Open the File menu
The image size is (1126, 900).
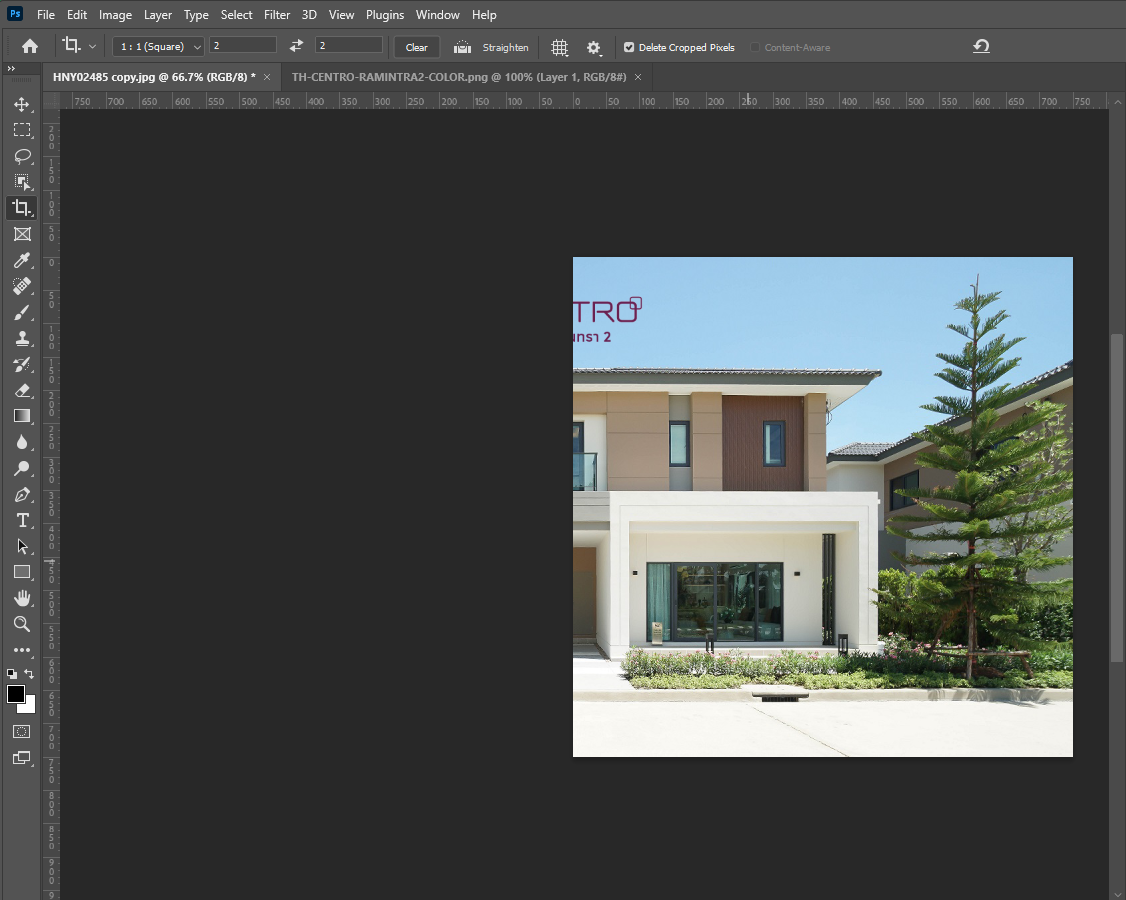(x=45, y=14)
